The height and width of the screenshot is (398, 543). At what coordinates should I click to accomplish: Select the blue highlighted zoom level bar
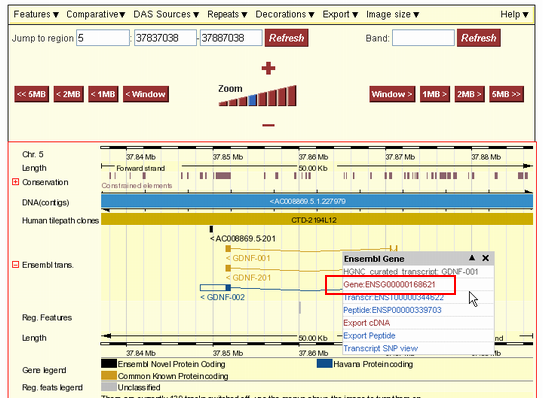[252, 100]
